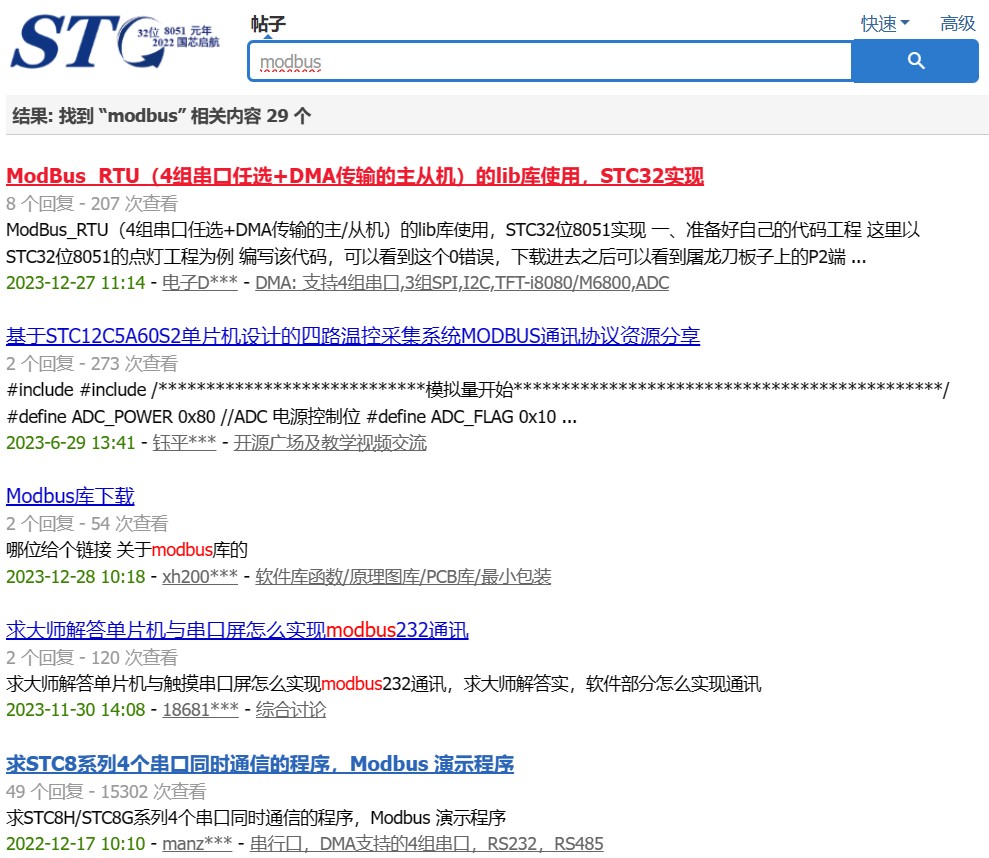Click the snippet starting STC32位8051的点灯工程为例
This screenshot has width=989, height=858.
coord(436,257)
